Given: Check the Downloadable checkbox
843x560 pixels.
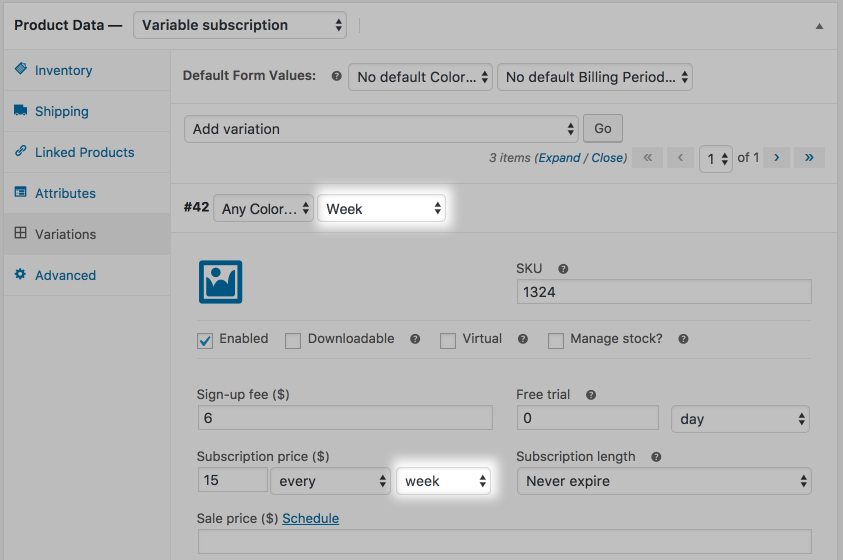Looking at the screenshot, I should (x=293, y=341).
